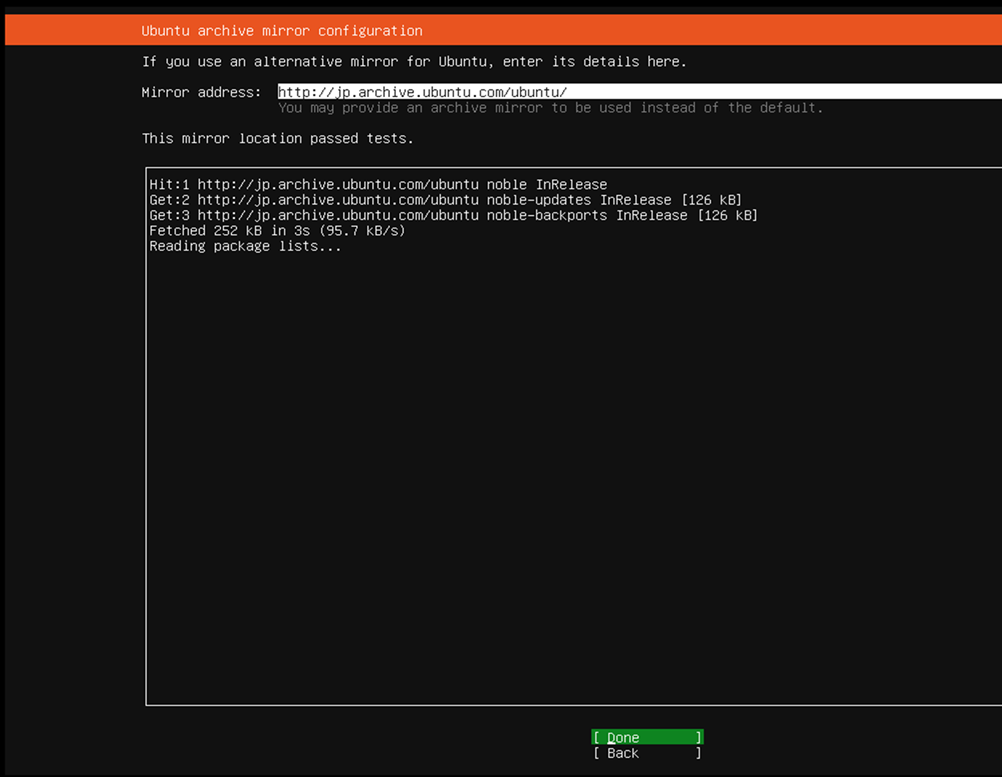Focus the Mirror address input field
1002x777 pixels.
tap(639, 92)
